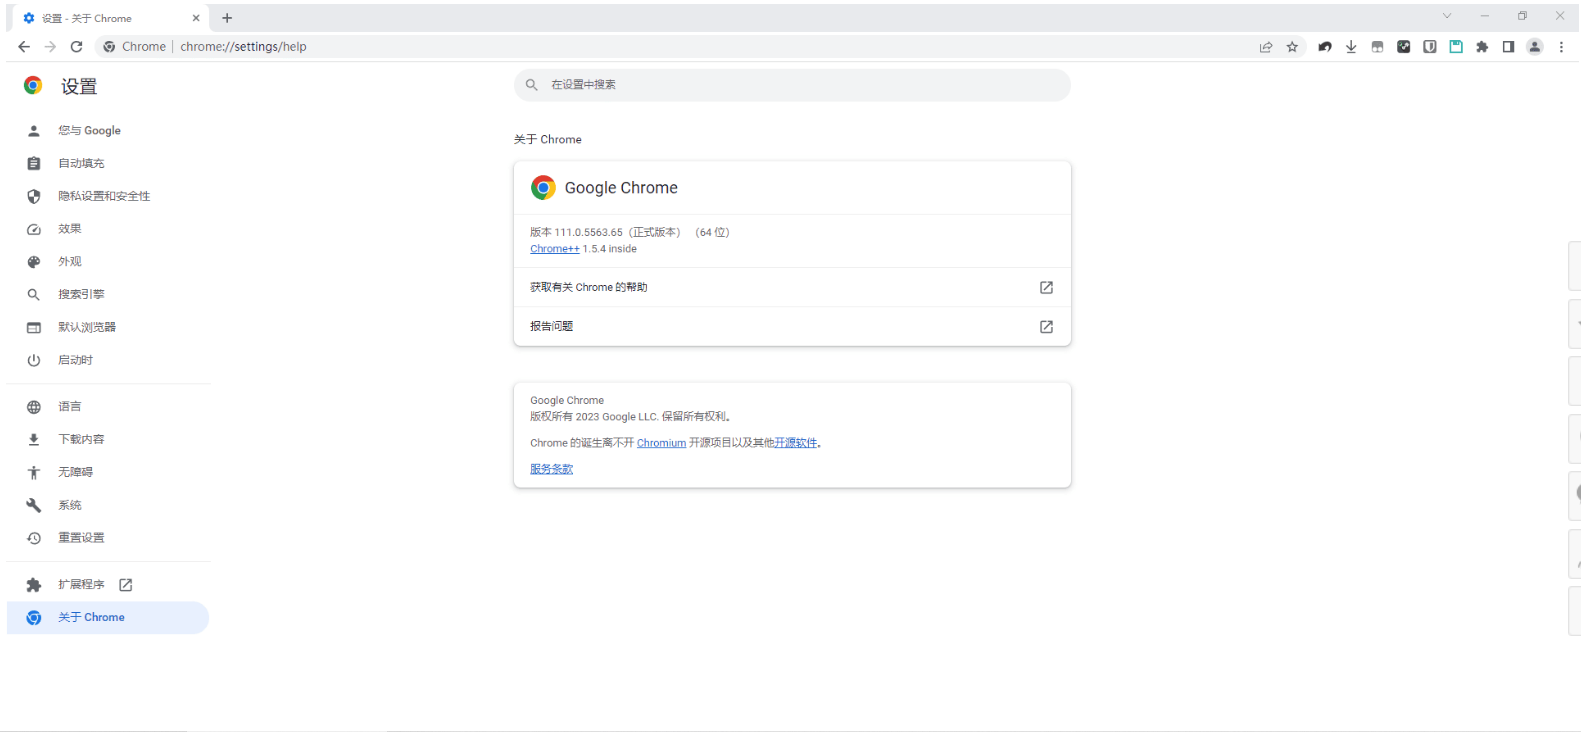The width and height of the screenshot is (1581, 732).
Task: Click the Bitwarden shield extension icon
Action: 1430,47
